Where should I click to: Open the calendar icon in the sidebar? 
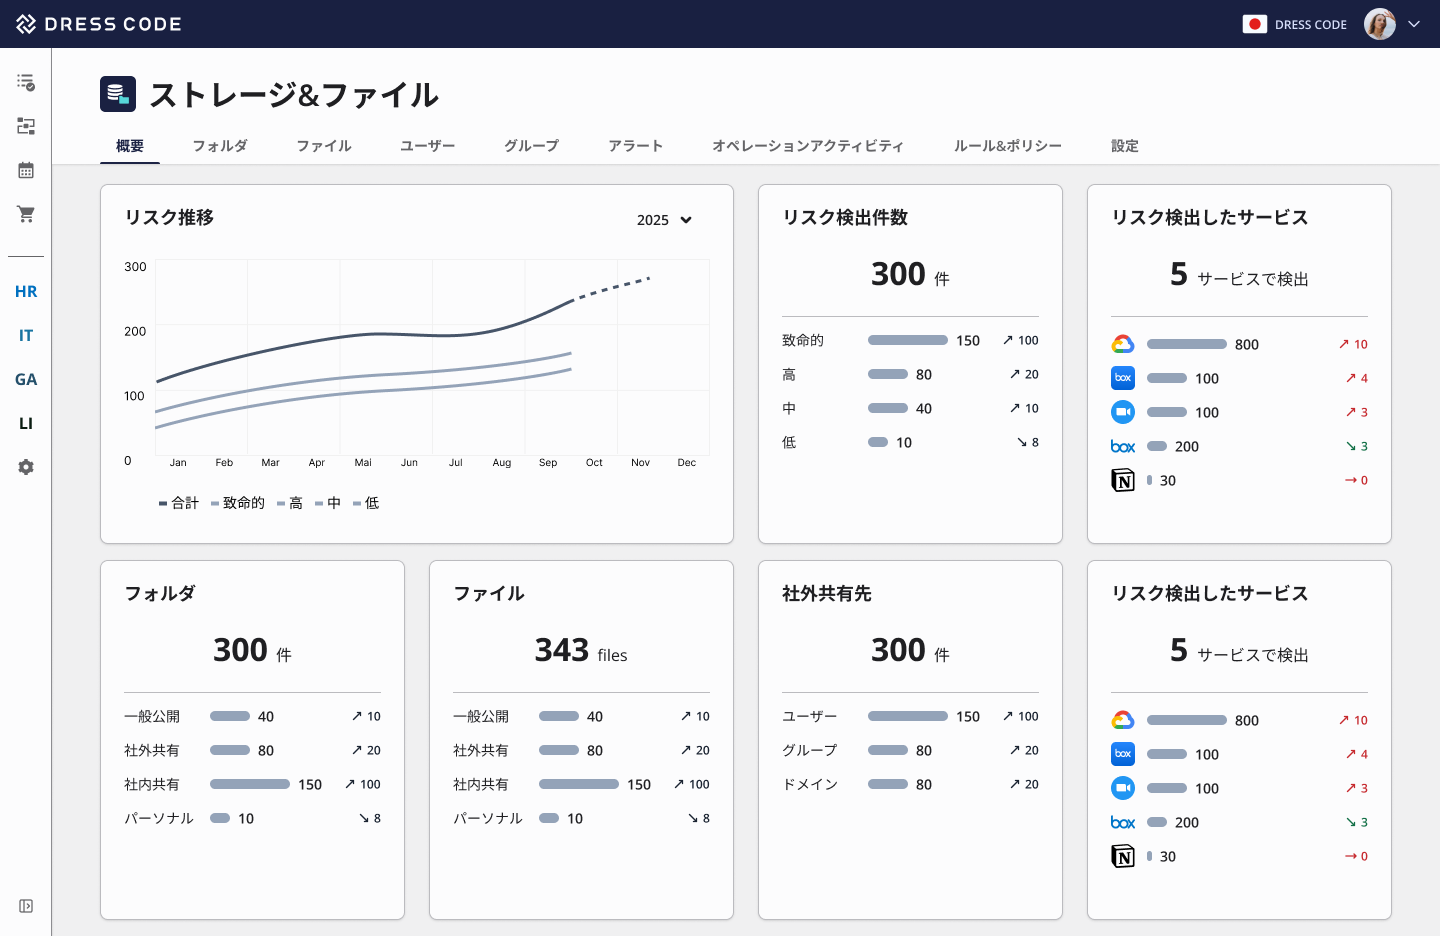click(x=25, y=170)
